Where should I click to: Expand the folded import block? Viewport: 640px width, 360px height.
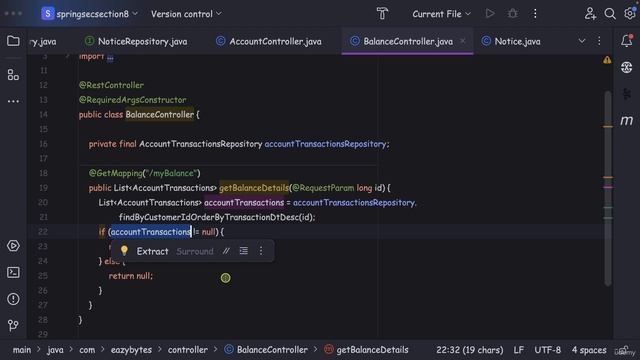pos(110,57)
